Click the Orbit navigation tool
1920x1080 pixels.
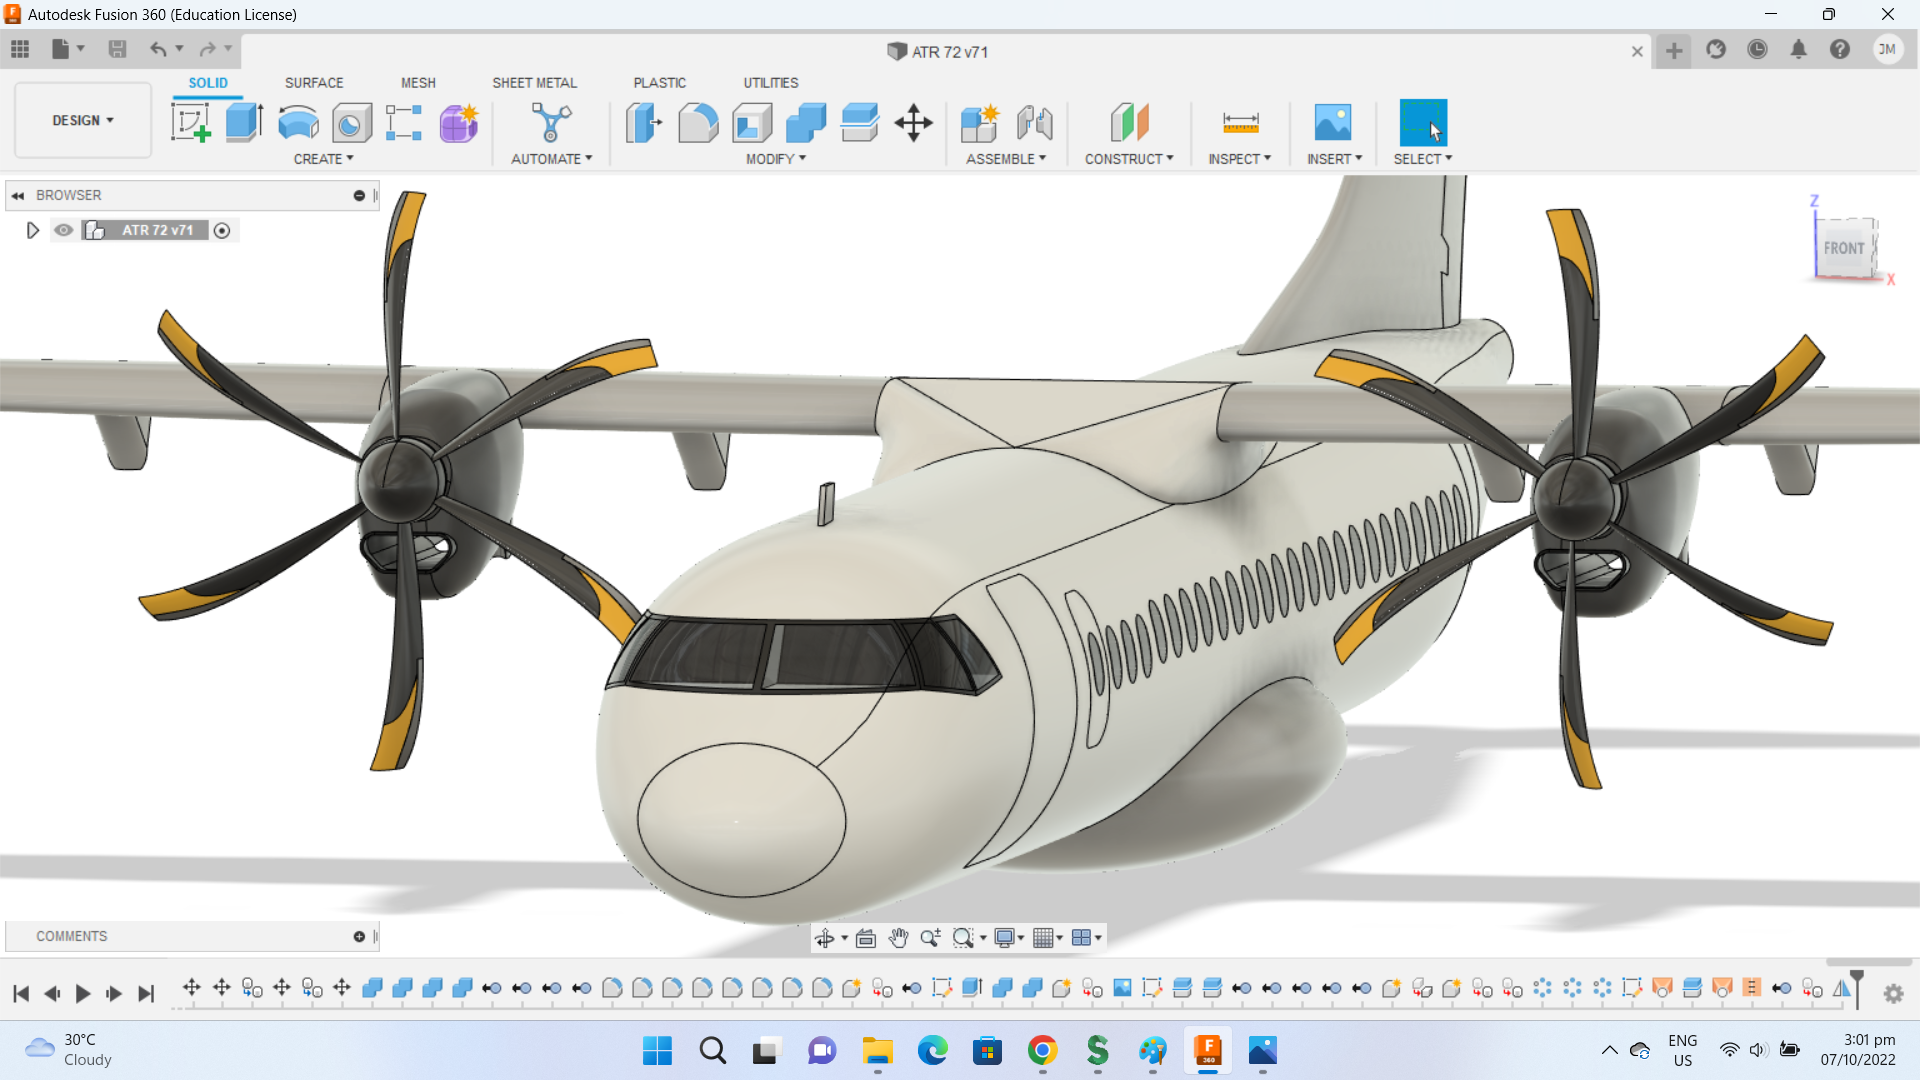click(x=824, y=938)
